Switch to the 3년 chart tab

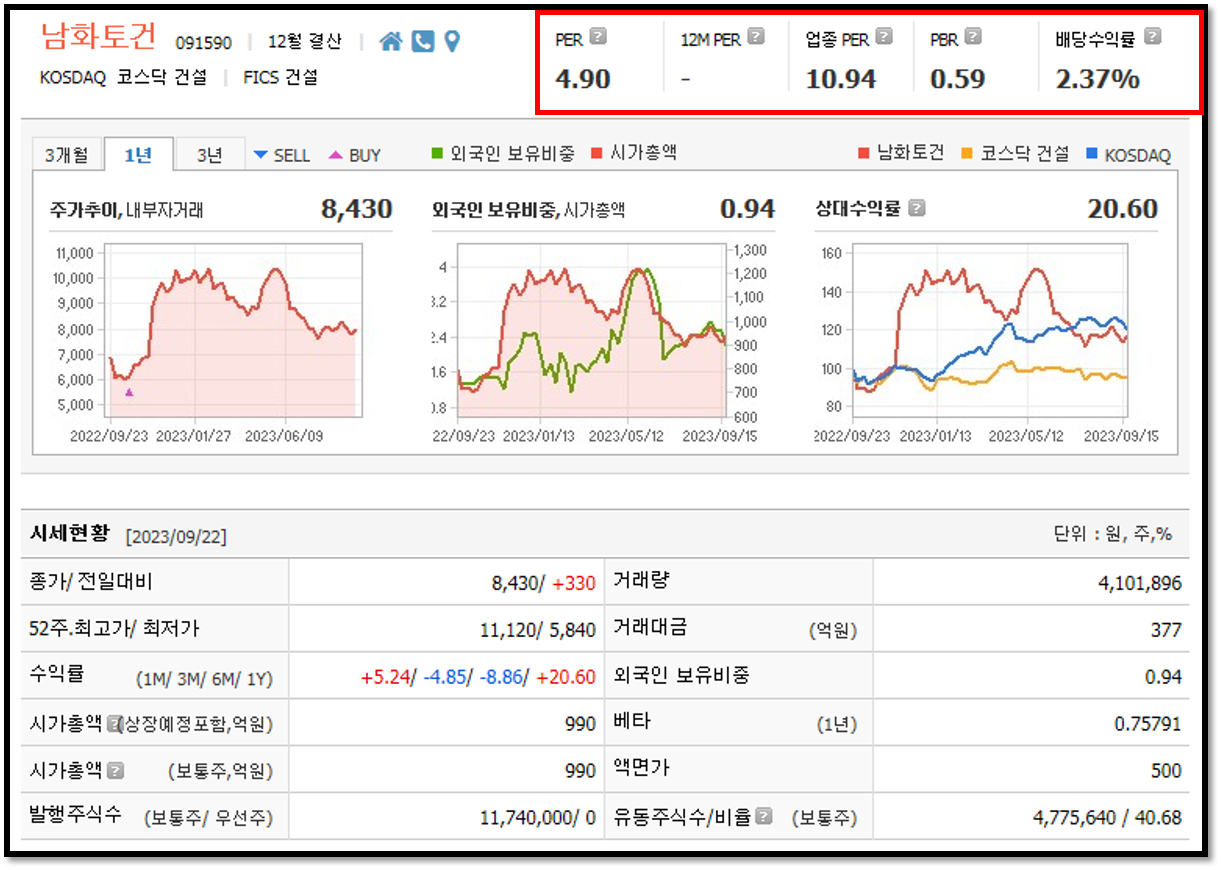point(209,155)
